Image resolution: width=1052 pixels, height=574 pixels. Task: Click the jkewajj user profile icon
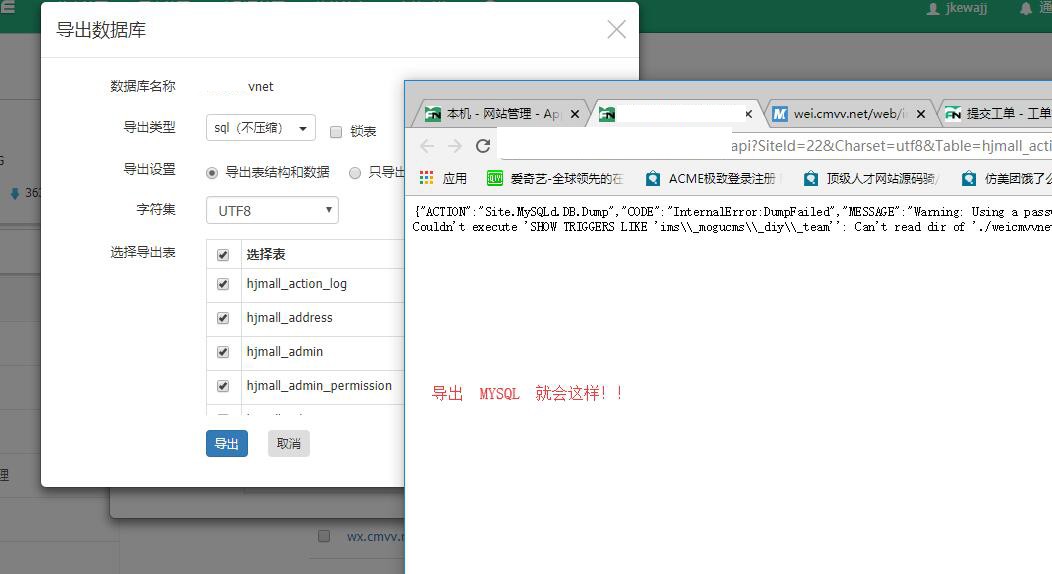tap(933, 9)
